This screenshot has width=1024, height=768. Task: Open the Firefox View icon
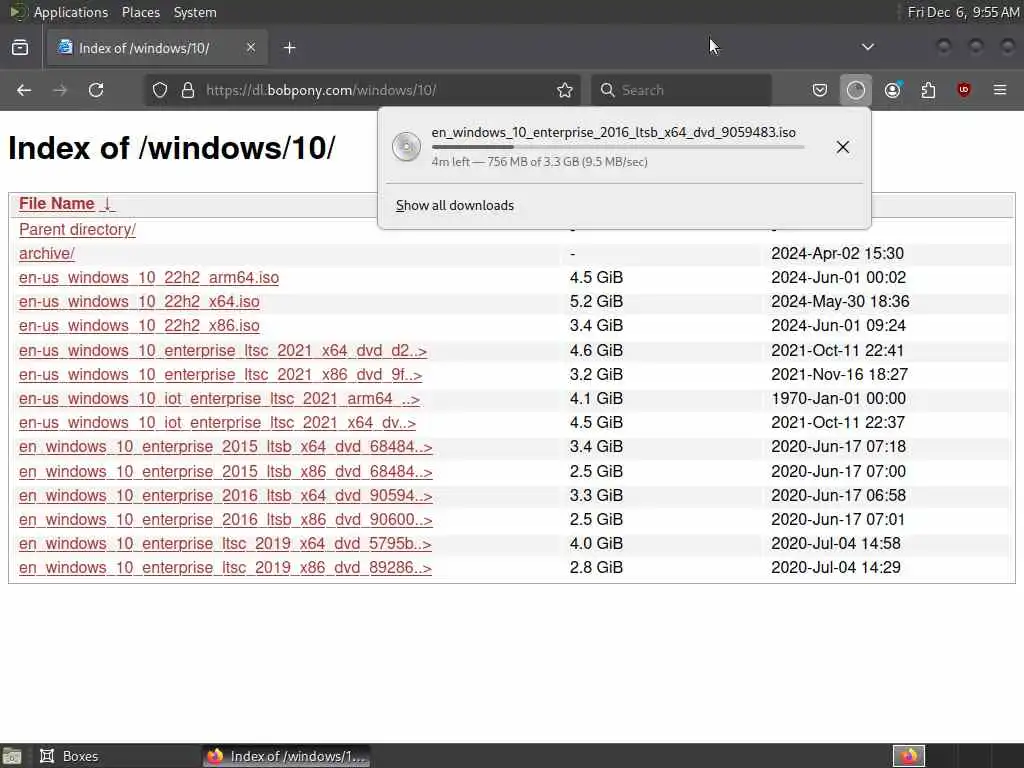[20, 48]
